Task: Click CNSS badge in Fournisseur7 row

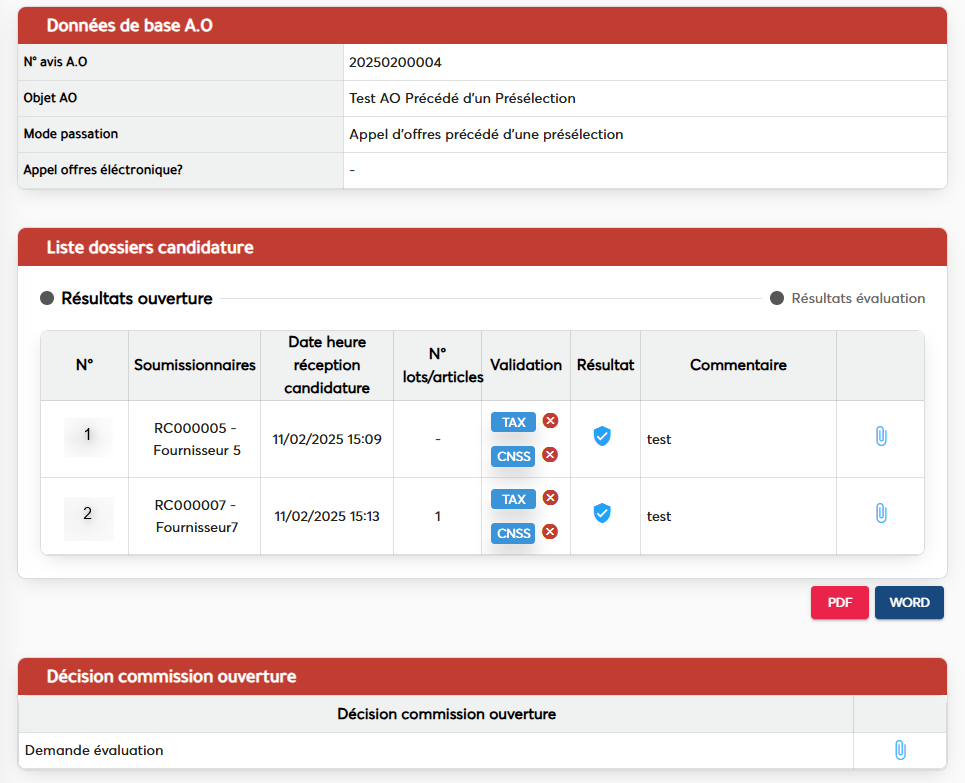Action: click(x=513, y=533)
